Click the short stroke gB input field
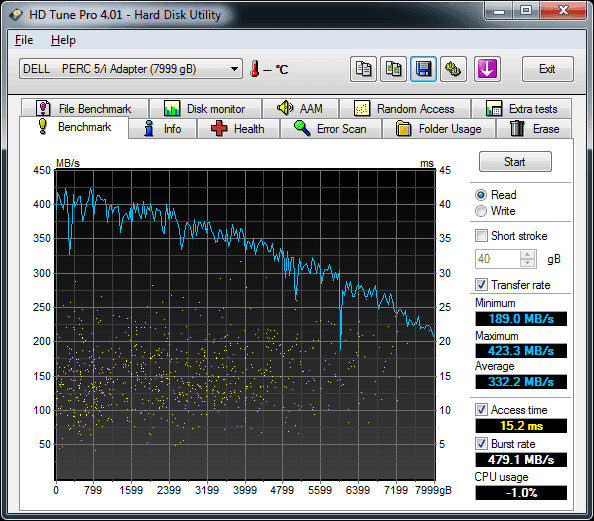Screen dimensions: 594x521 click(498, 259)
